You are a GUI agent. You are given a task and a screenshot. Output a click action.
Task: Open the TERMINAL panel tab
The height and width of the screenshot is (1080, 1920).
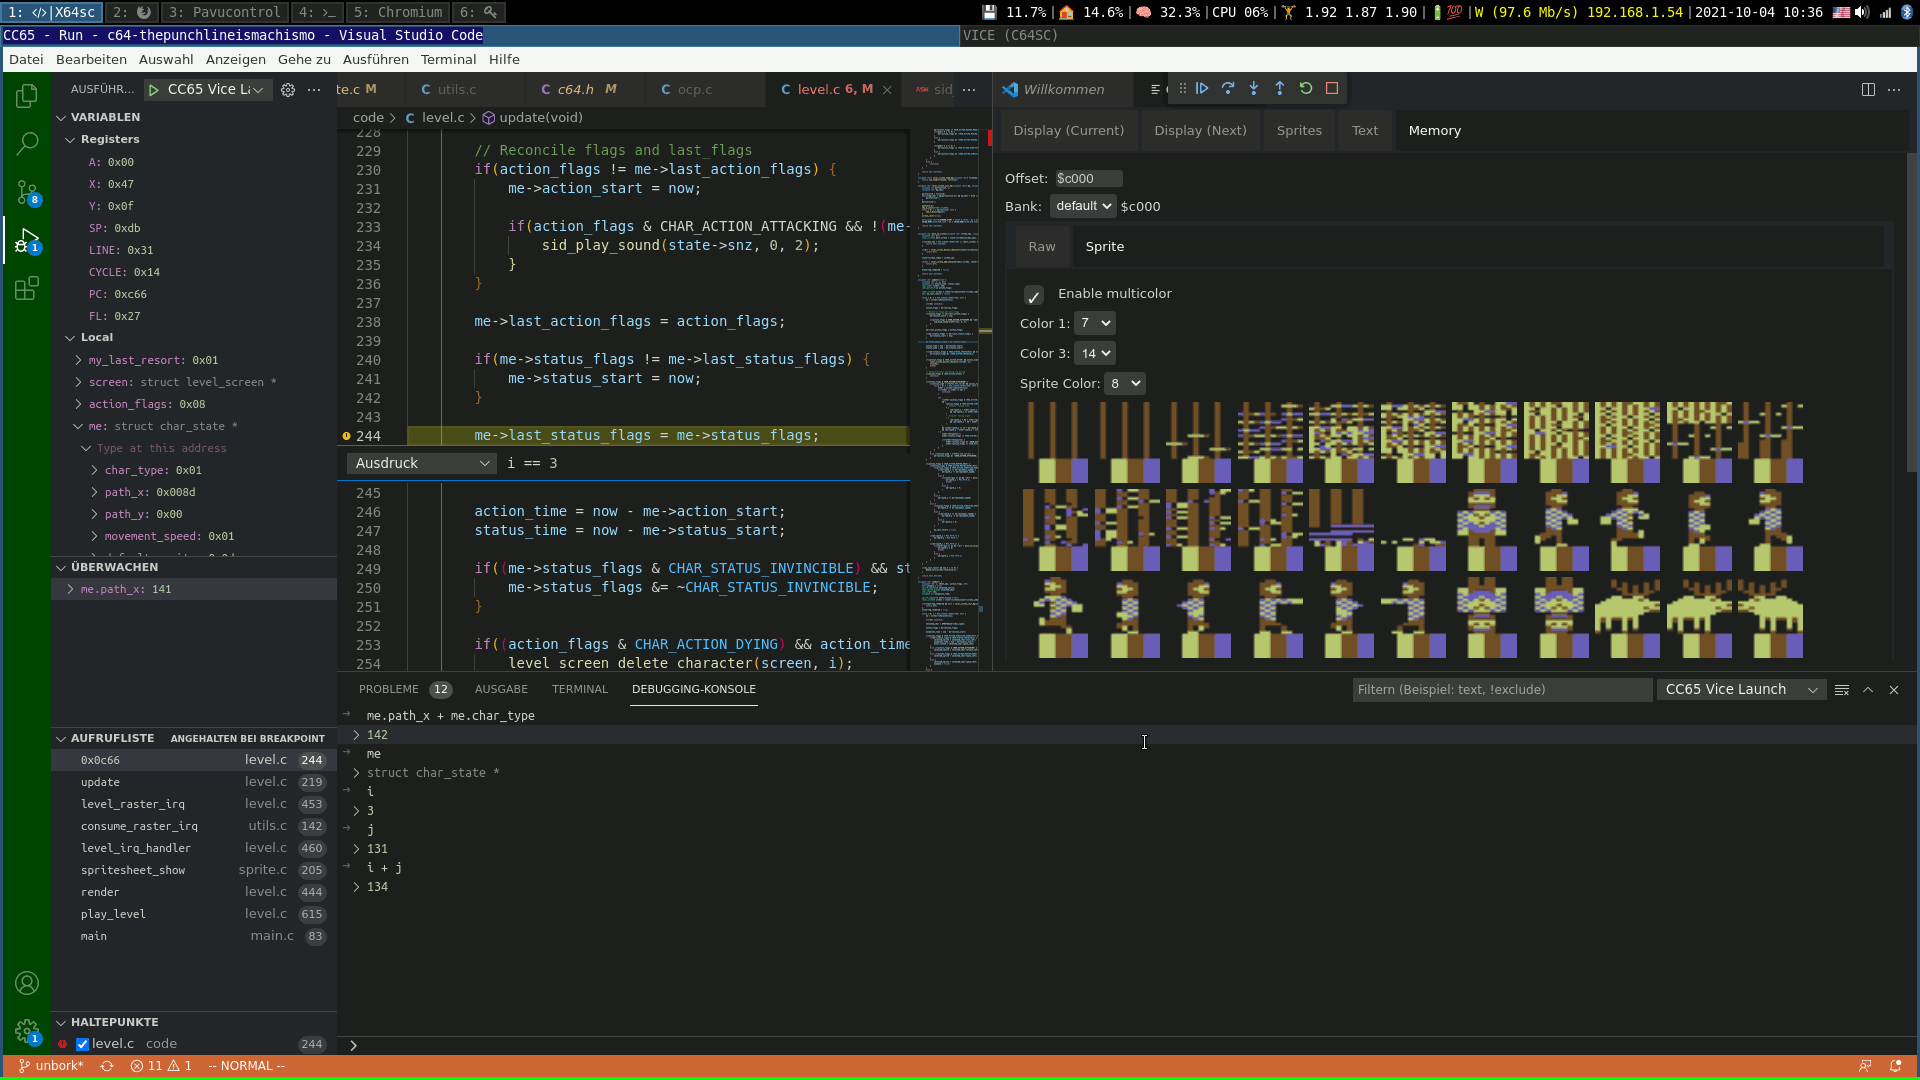click(579, 689)
